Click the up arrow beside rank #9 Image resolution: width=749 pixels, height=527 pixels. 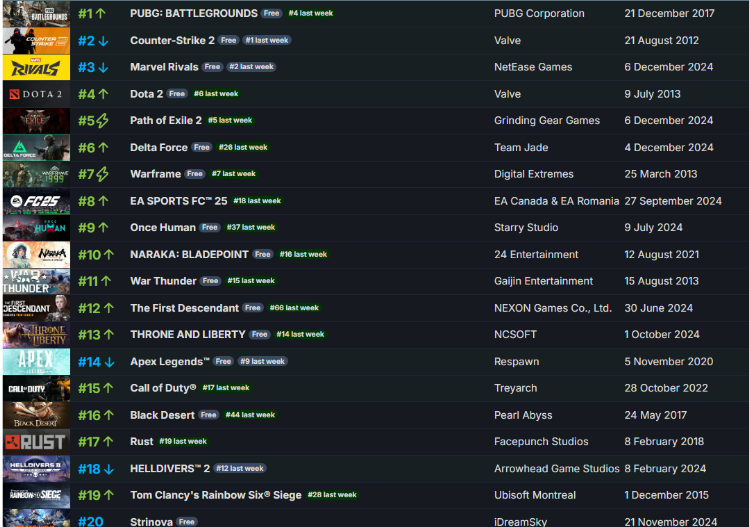(x=103, y=228)
